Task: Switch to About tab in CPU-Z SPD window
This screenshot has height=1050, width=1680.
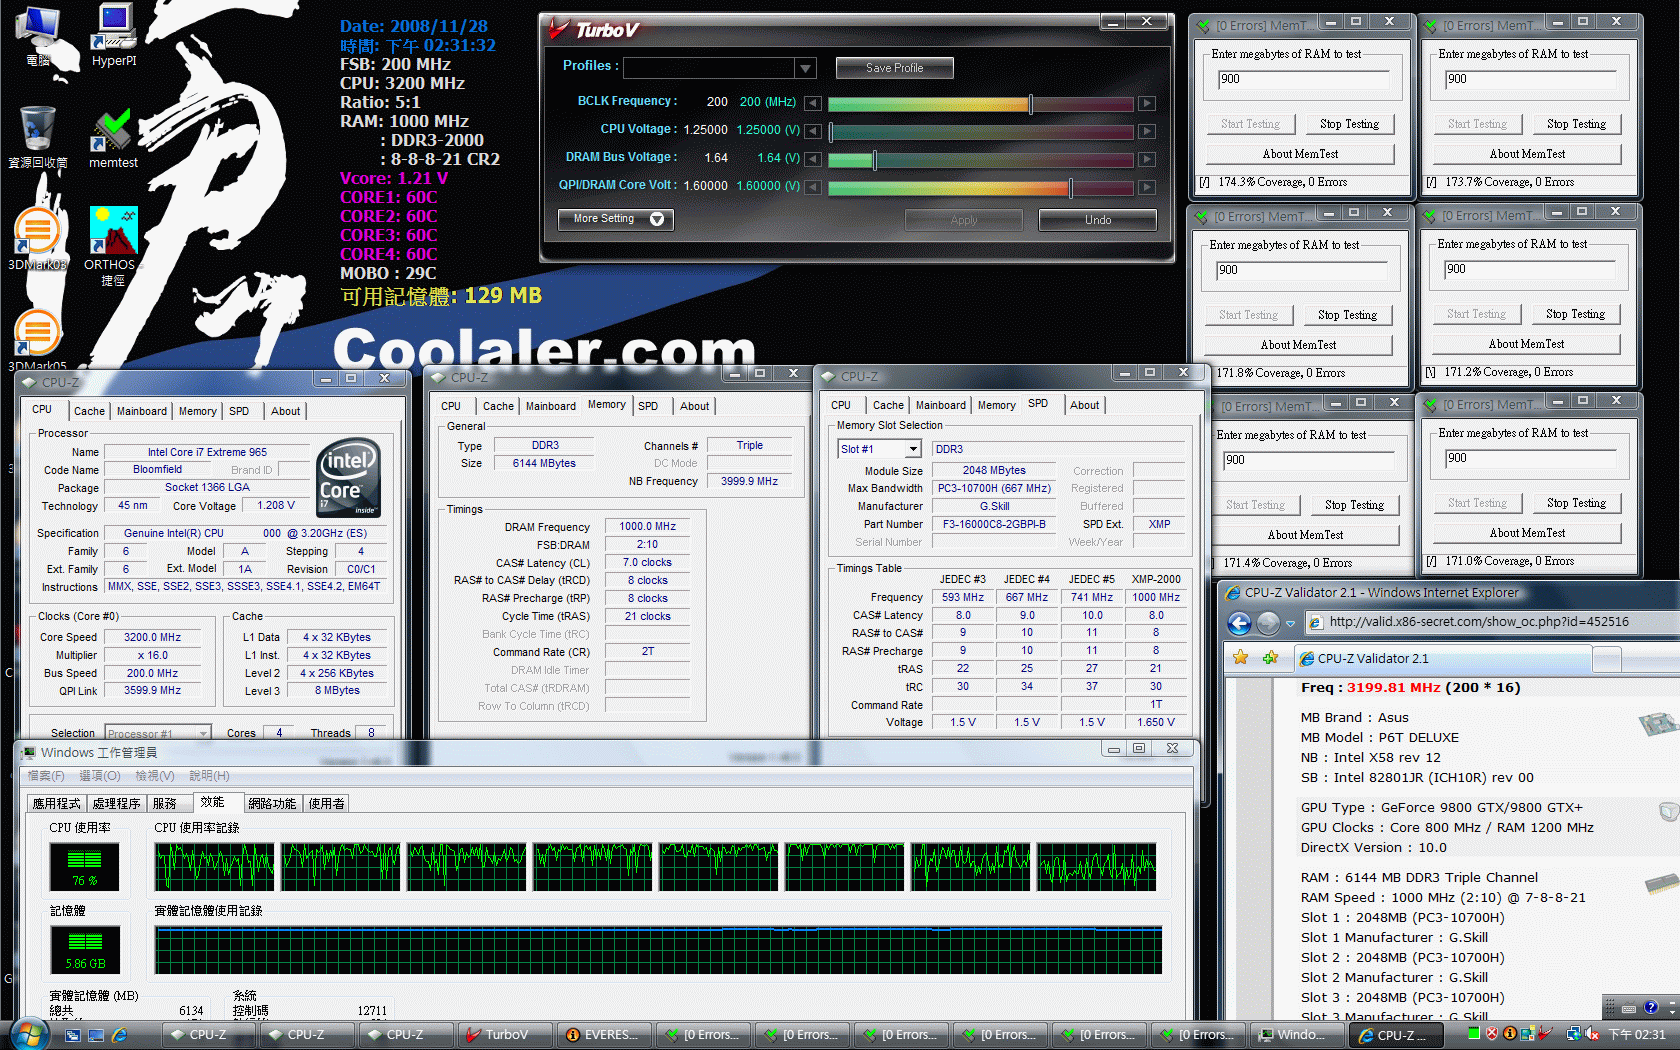Action: (x=1084, y=405)
